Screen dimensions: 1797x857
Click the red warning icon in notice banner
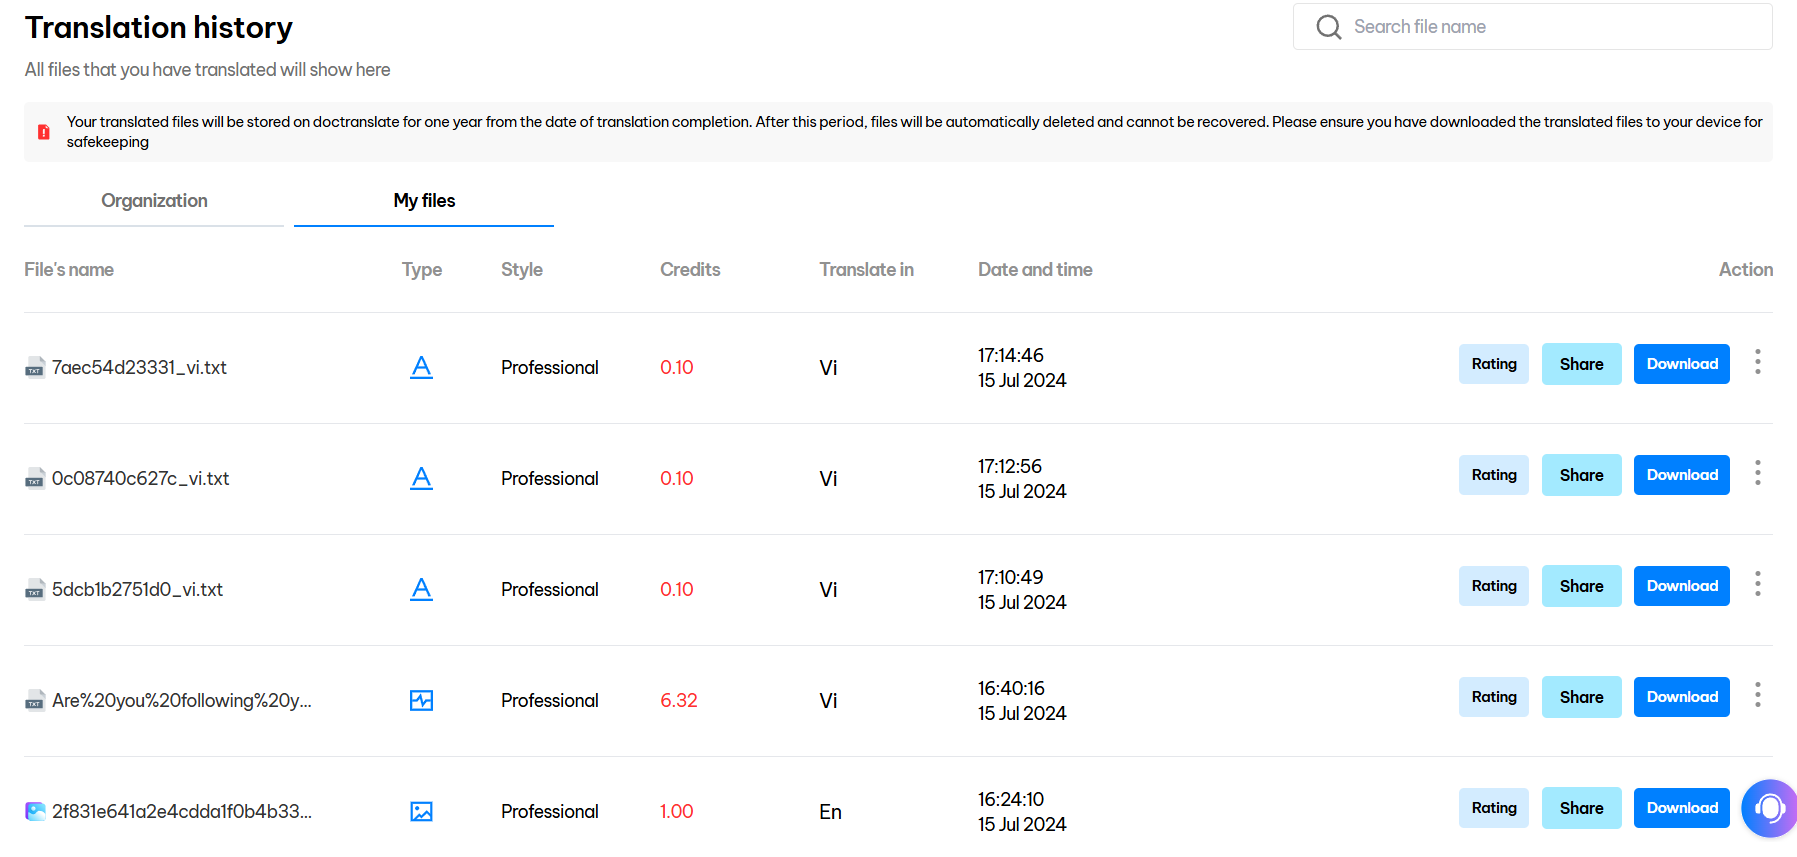44,132
